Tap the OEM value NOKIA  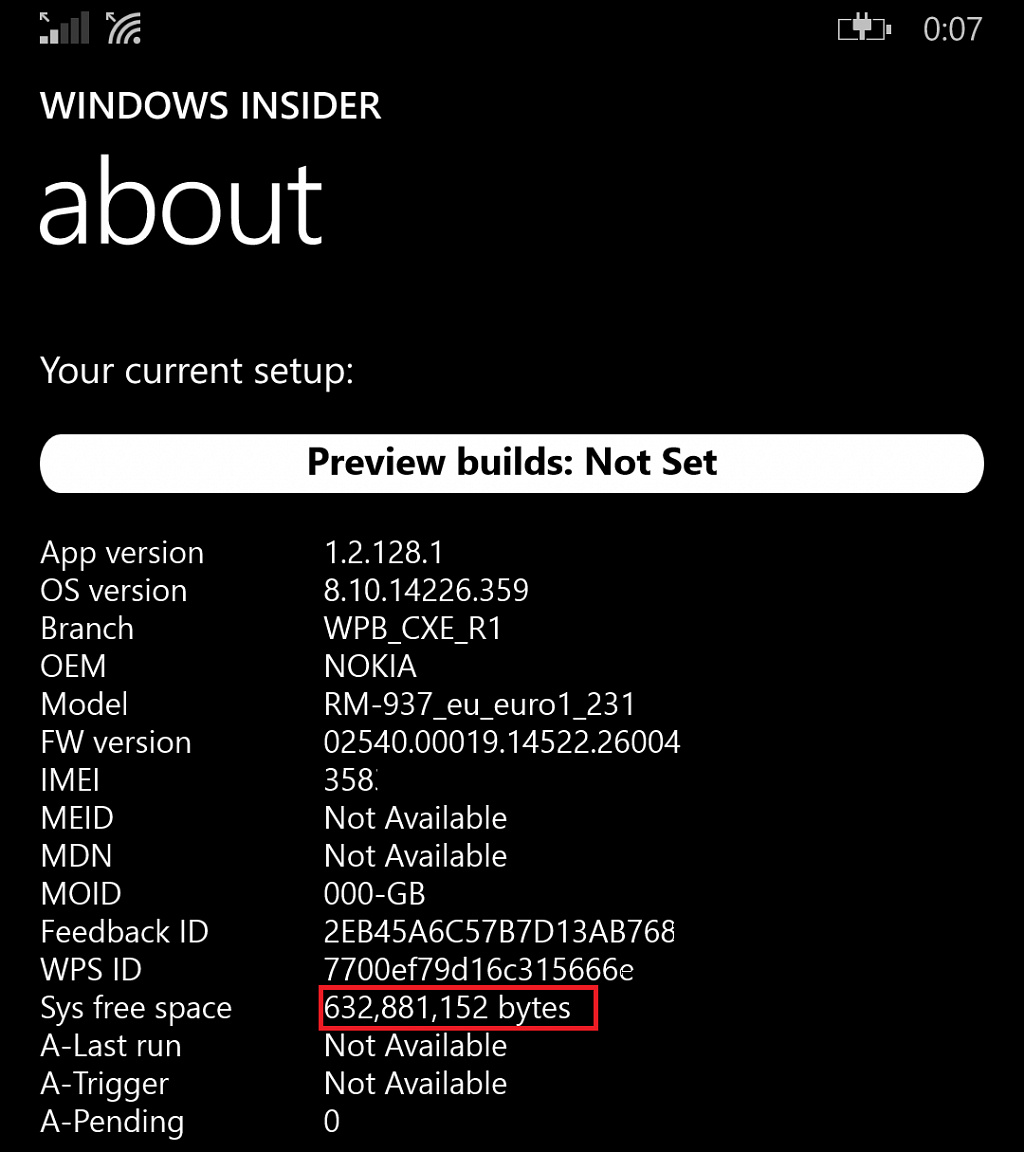point(370,666)
